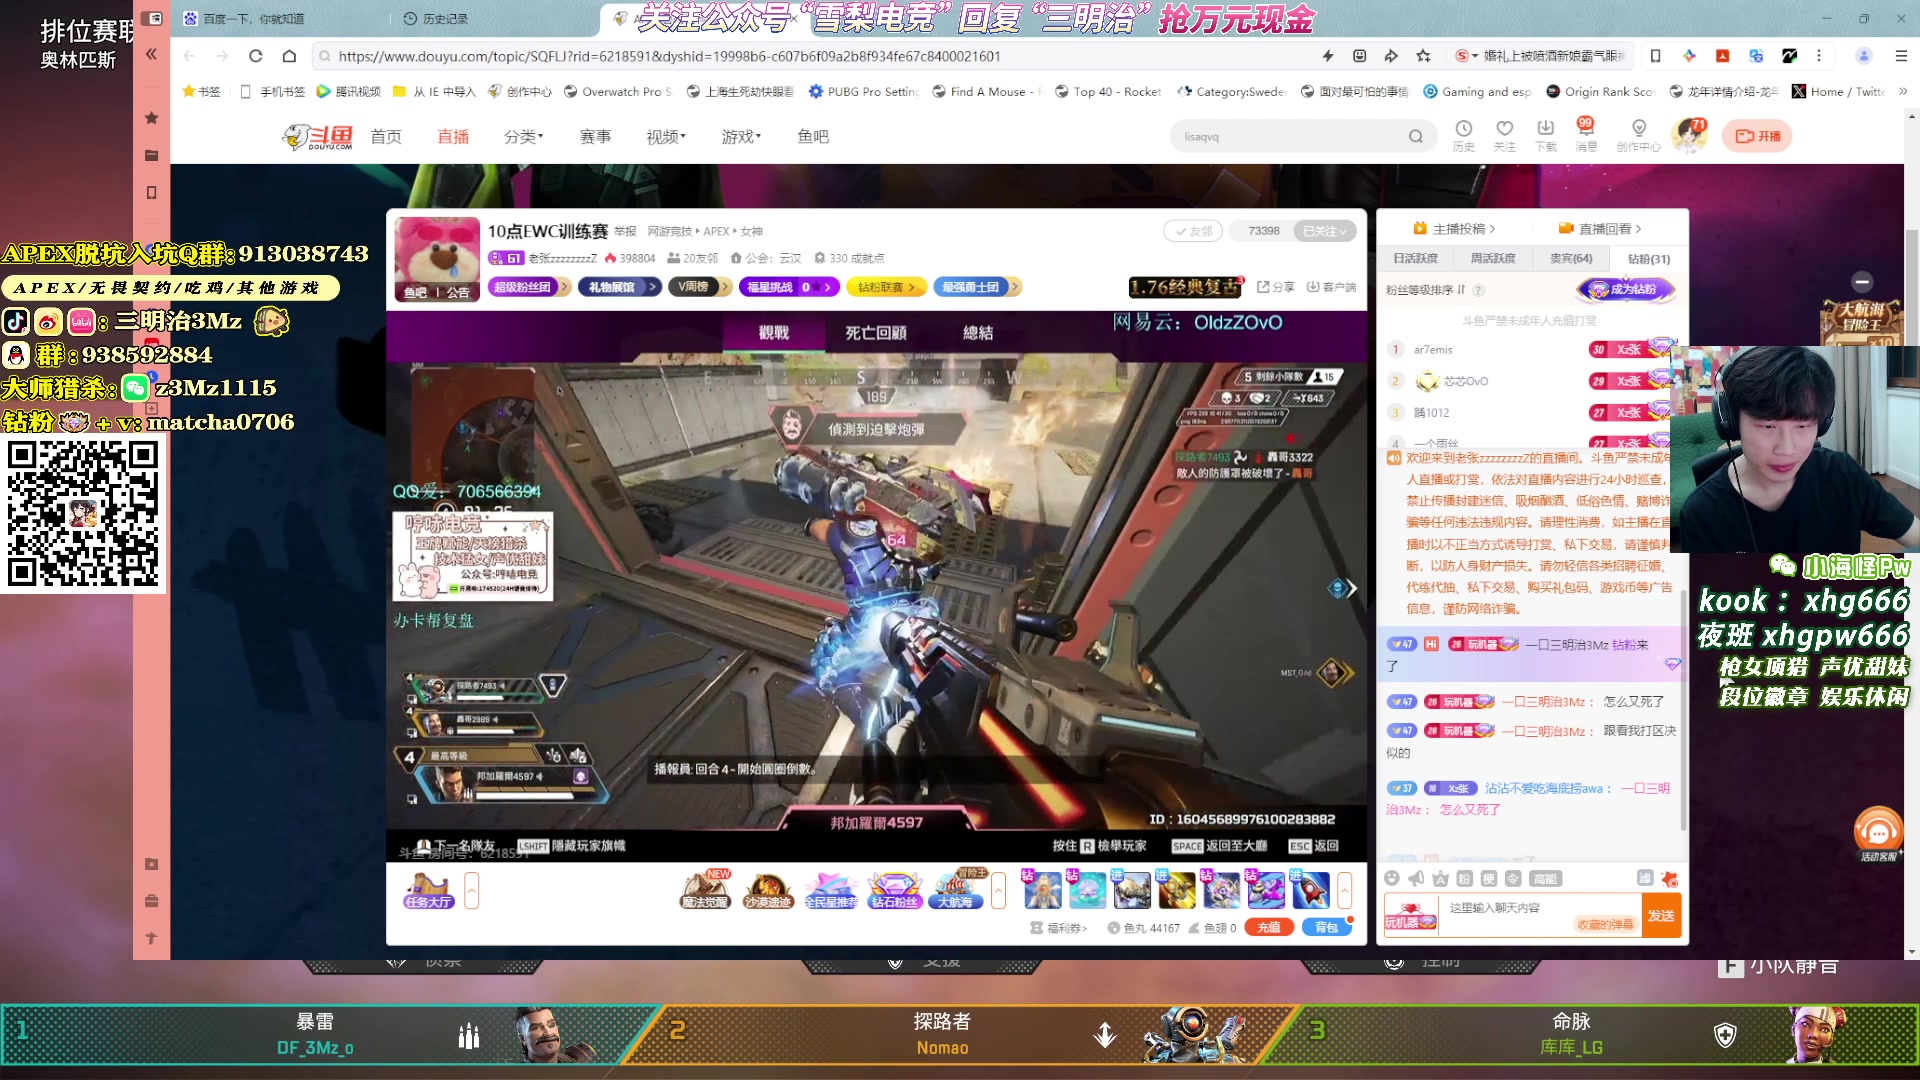
Task: Click 成为钻粉 button
Action: coord(1624,289)
